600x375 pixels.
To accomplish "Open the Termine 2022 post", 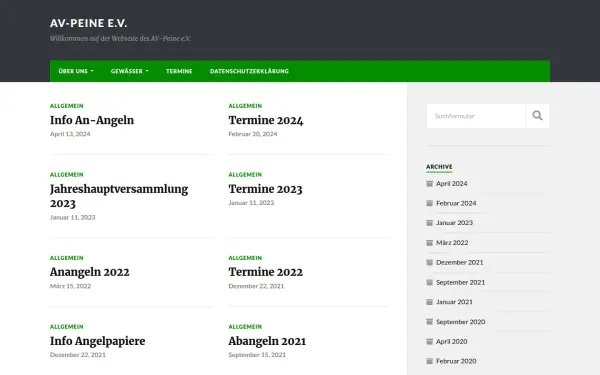I will tap(266, 272).
